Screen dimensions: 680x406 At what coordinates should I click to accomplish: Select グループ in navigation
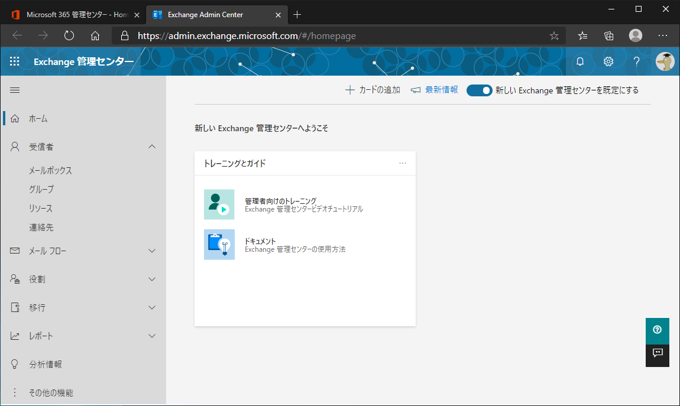coord(42,189)
